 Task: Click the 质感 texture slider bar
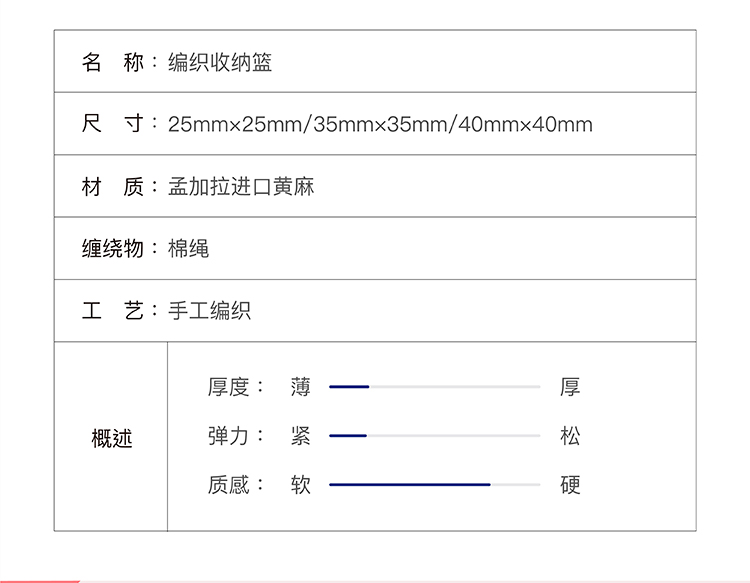434,485
